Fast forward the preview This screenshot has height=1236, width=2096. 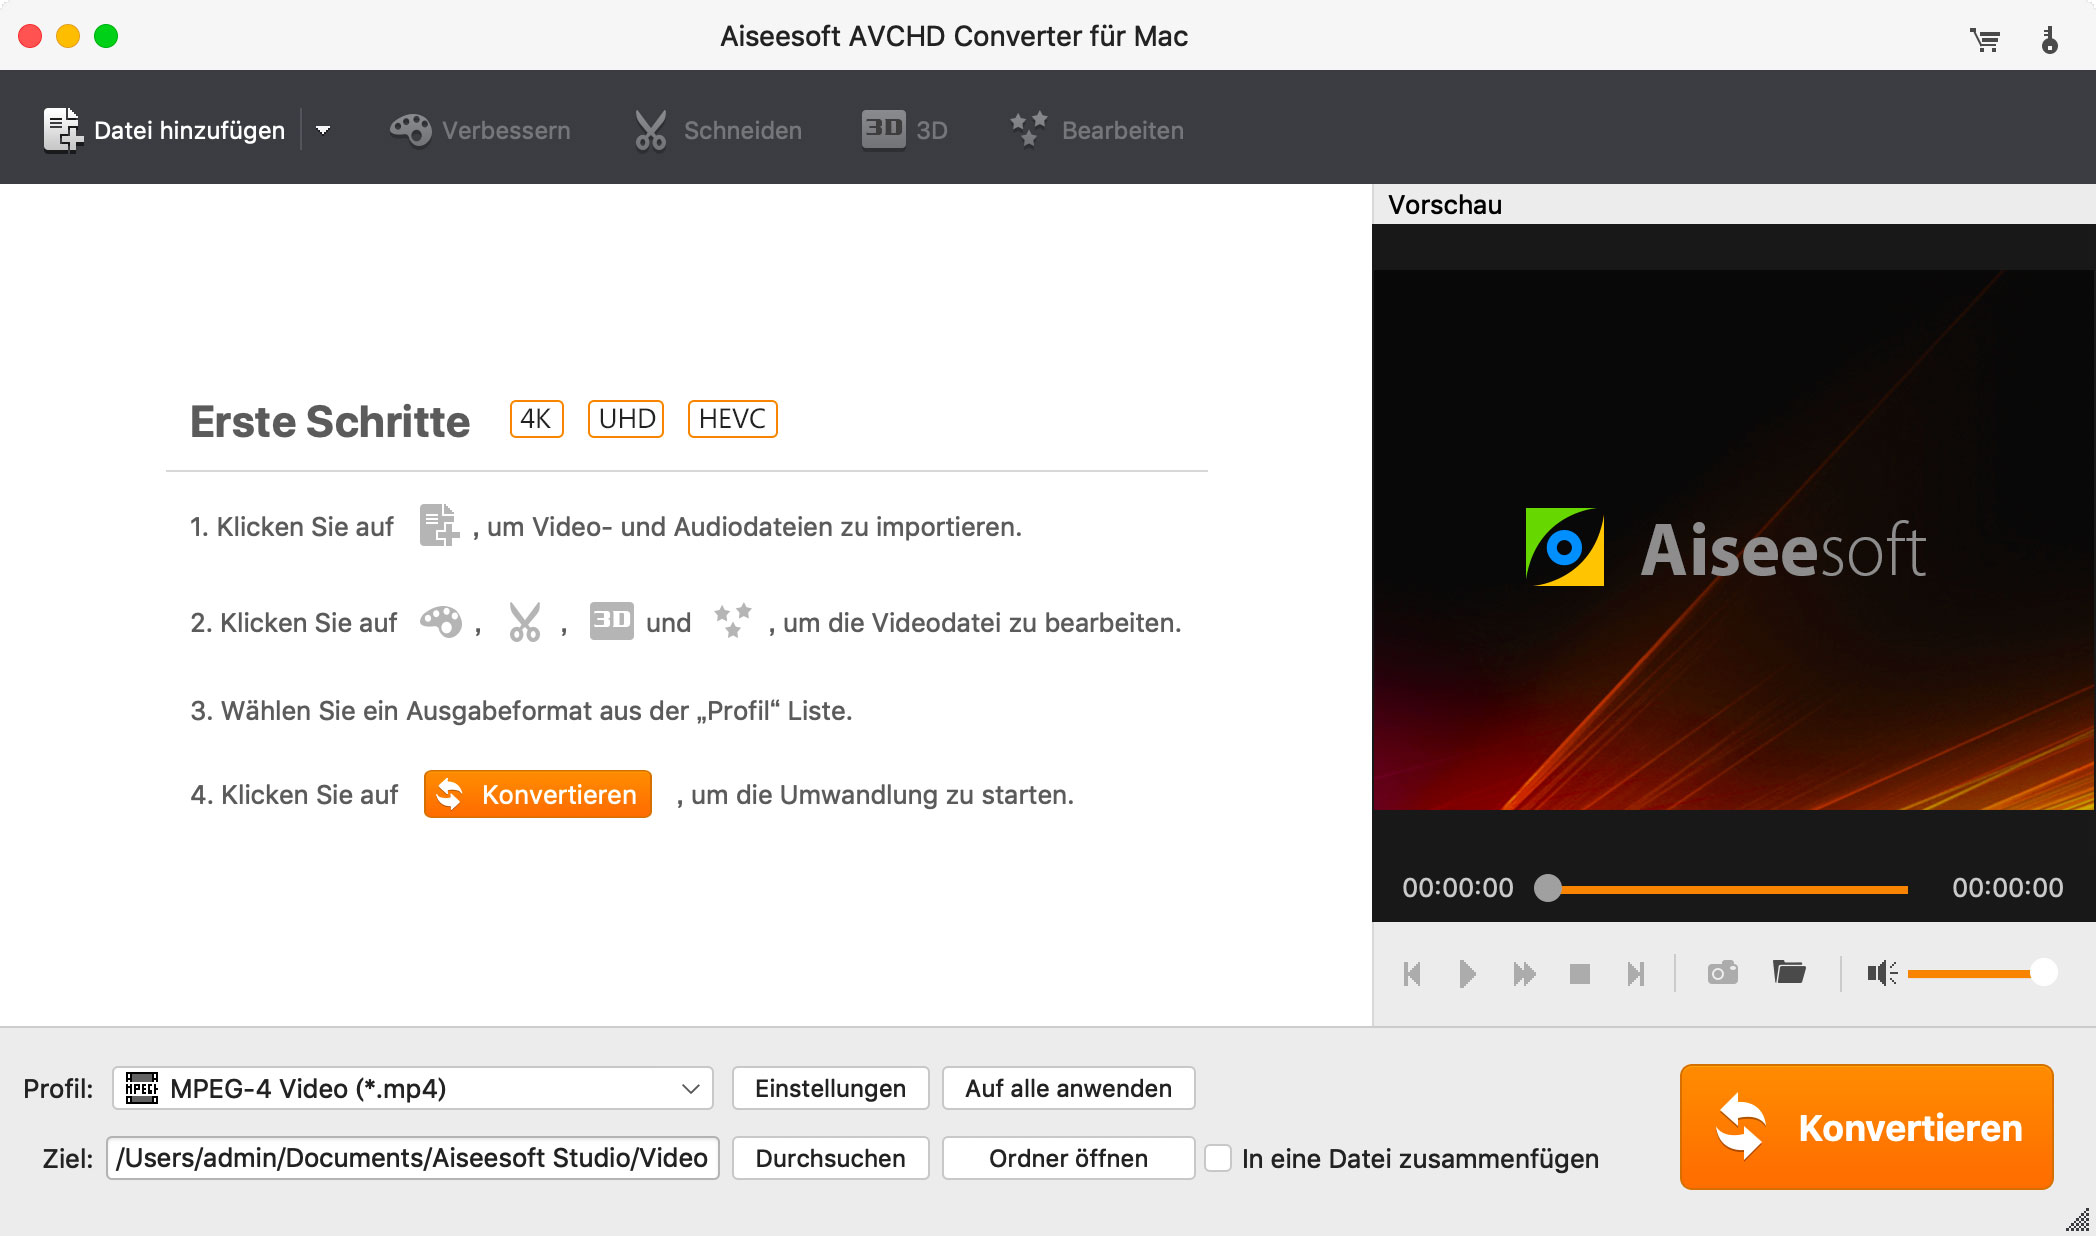click(x=1524, y=974)
